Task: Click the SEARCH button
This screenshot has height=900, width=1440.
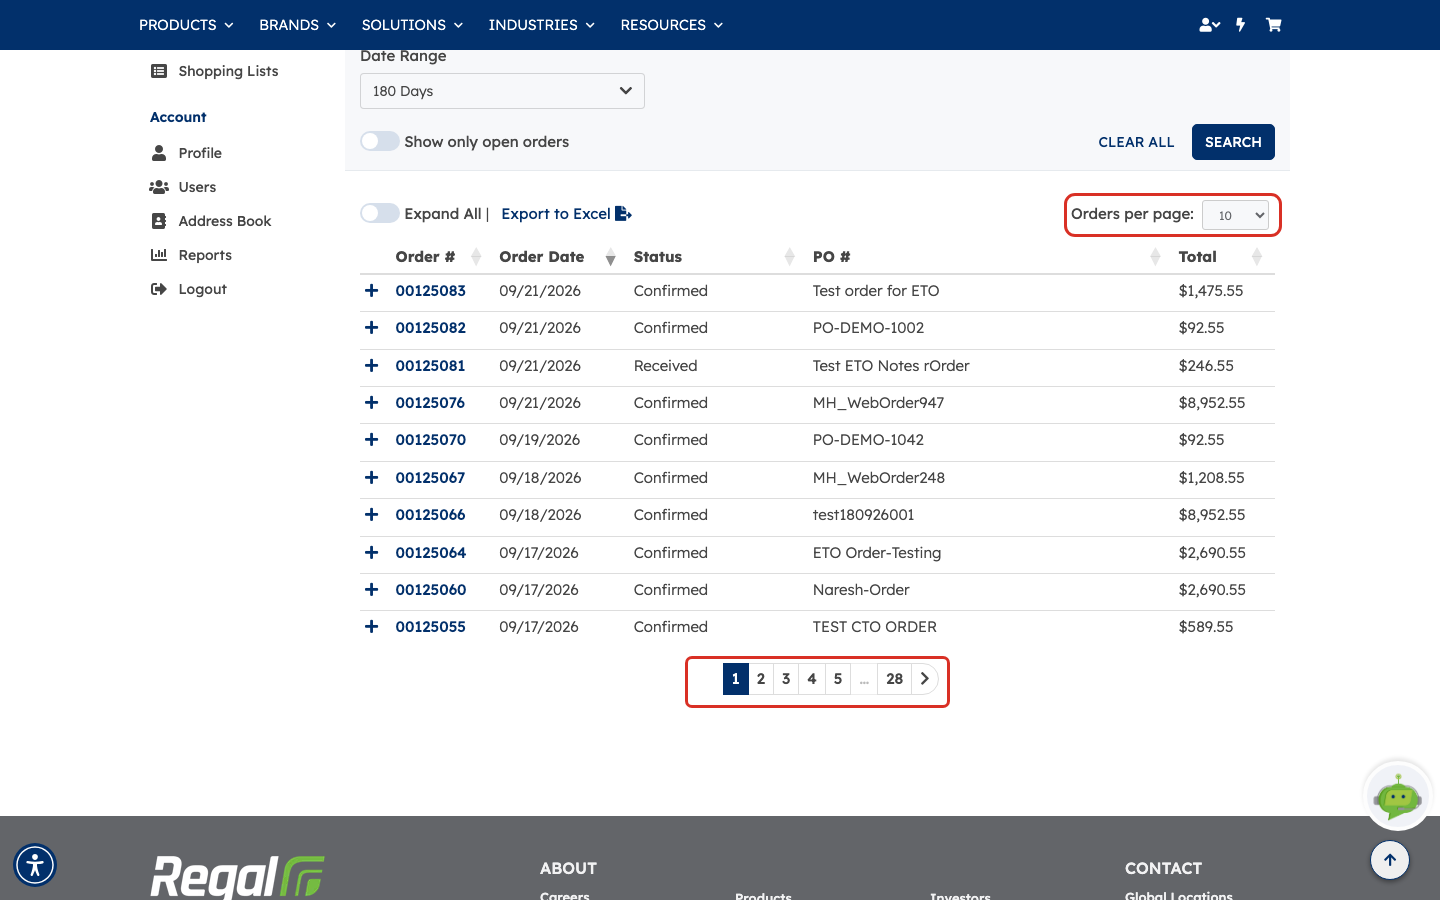Action: tap(1233, 142)
